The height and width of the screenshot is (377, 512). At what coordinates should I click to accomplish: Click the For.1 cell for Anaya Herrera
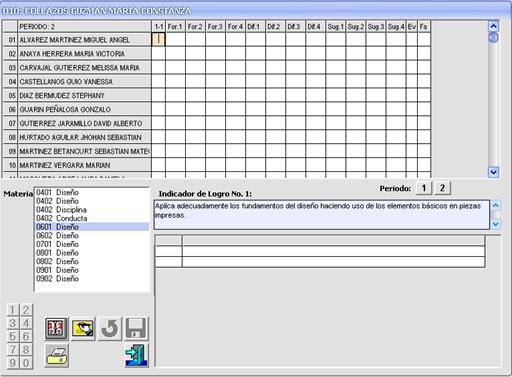click(175, 54)
